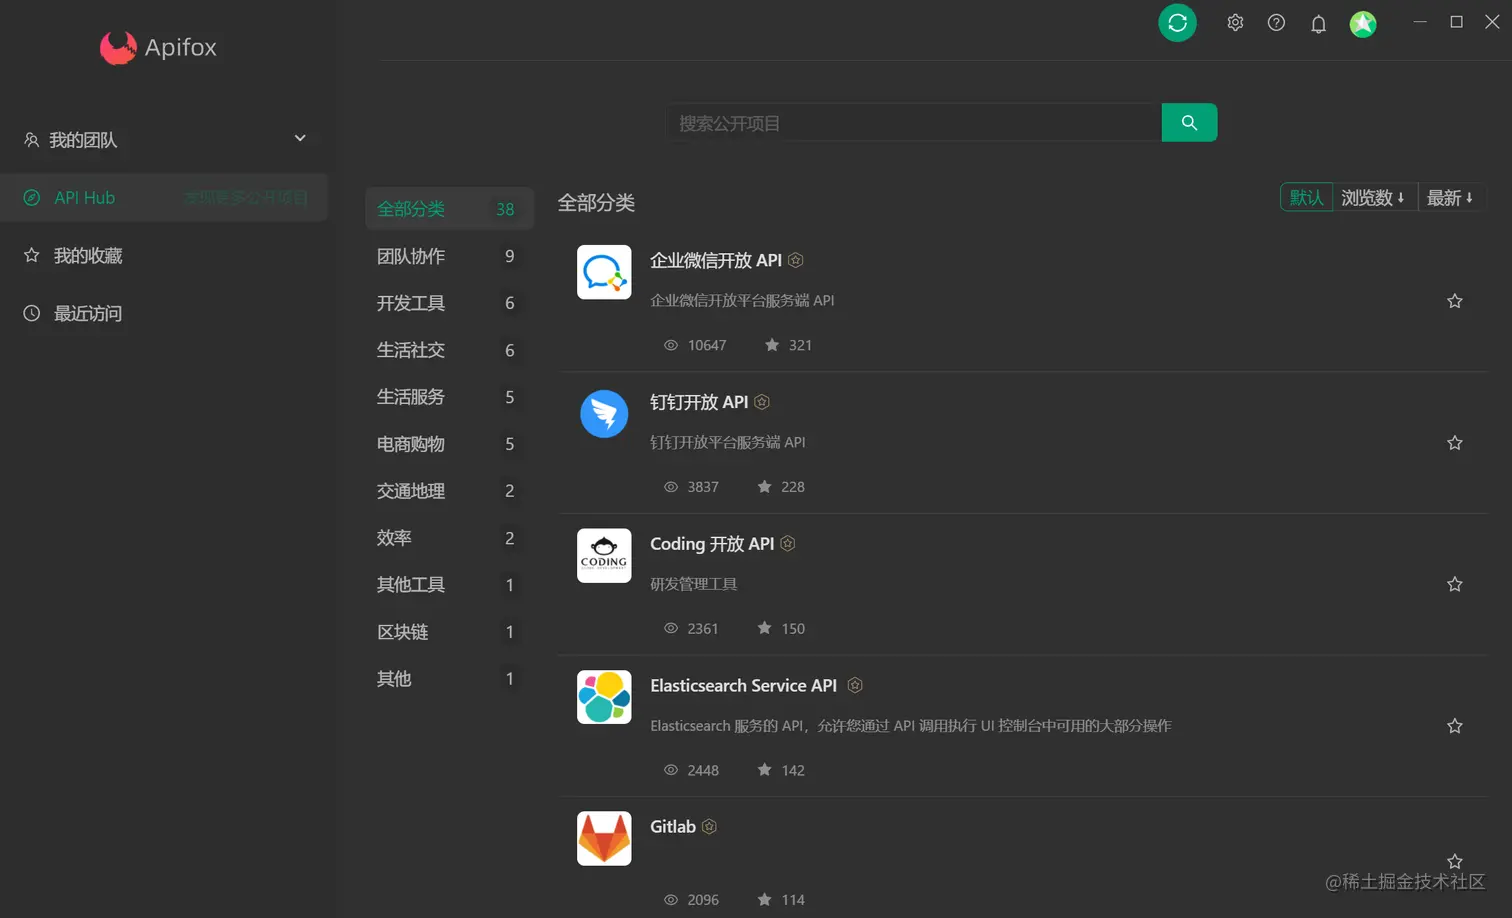Screen dimensions: 1512x918
Task: Open the Gitlab project title
Action: pos(673,827)
